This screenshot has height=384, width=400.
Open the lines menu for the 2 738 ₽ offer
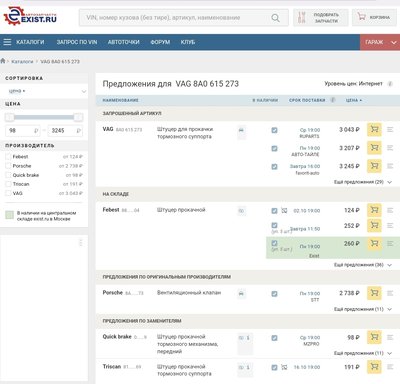click(390, 293)
